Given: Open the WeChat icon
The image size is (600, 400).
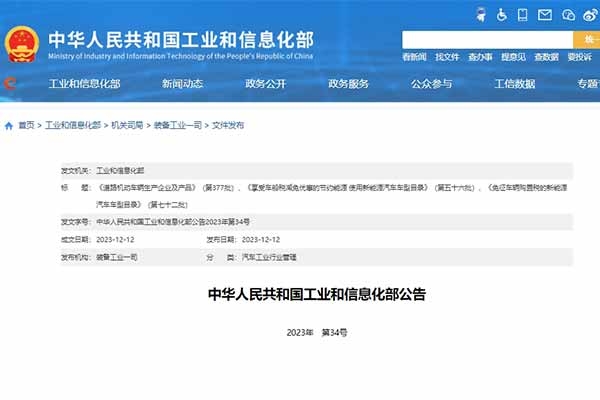Looking at the screenshot, I should (569, 15).
